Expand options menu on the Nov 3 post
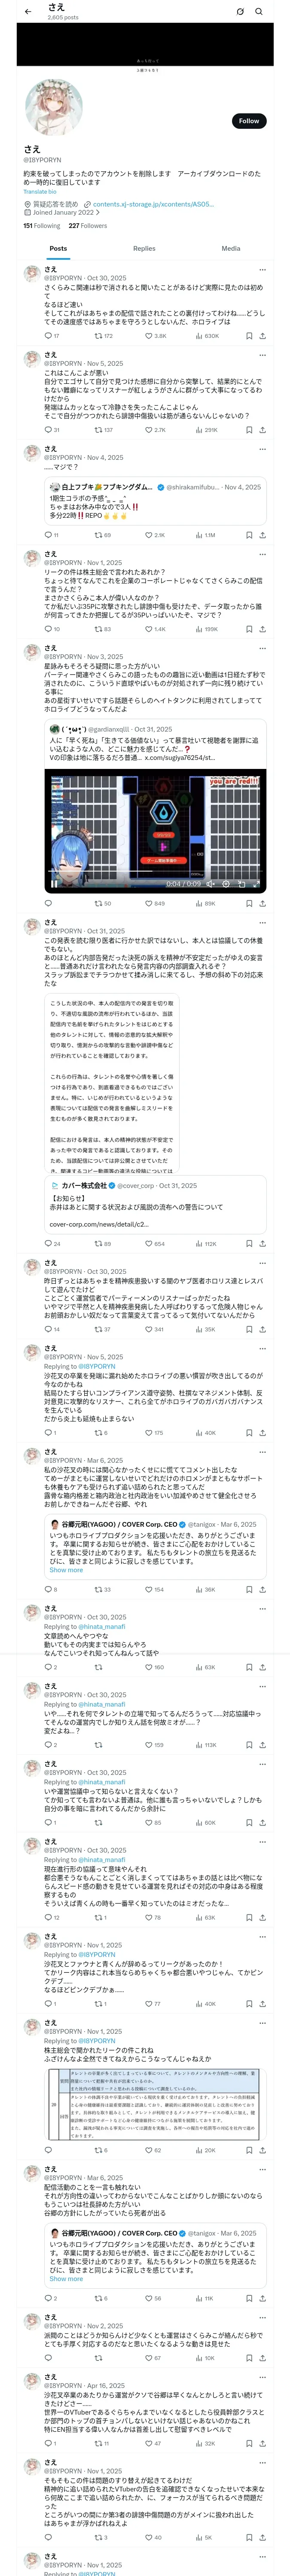This screenshot has width=290, height=2576. (262, 648)
